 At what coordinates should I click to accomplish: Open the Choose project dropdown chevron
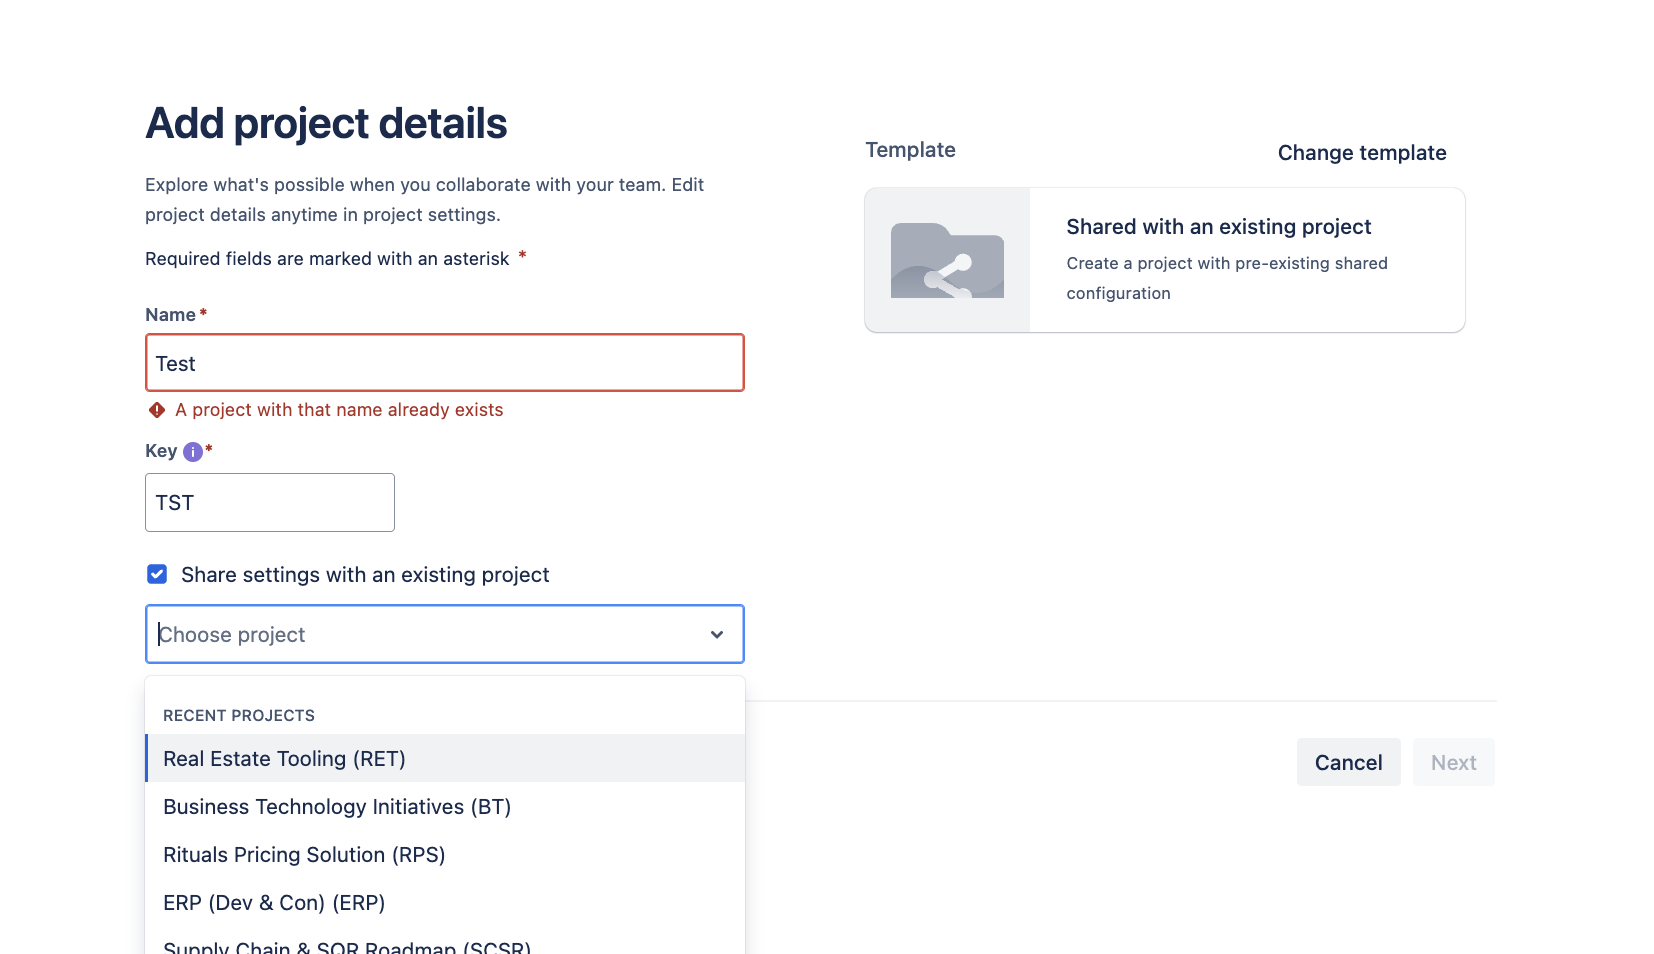716,634
